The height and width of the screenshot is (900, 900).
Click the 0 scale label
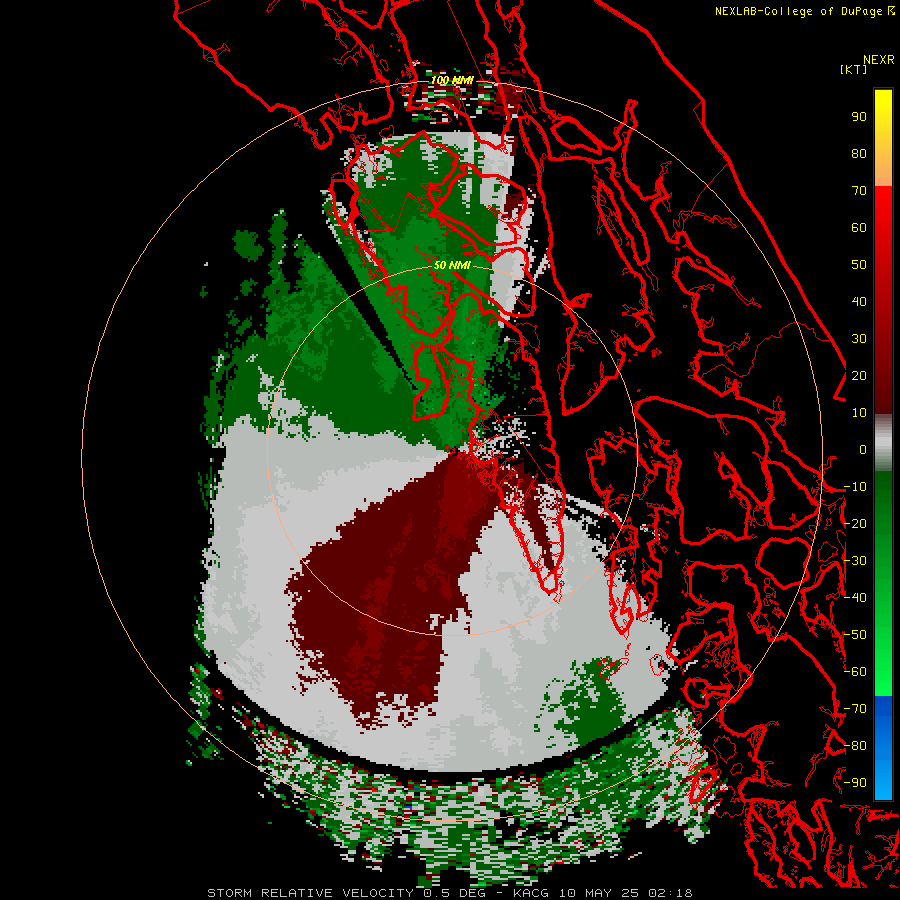(x=863, y=450)
